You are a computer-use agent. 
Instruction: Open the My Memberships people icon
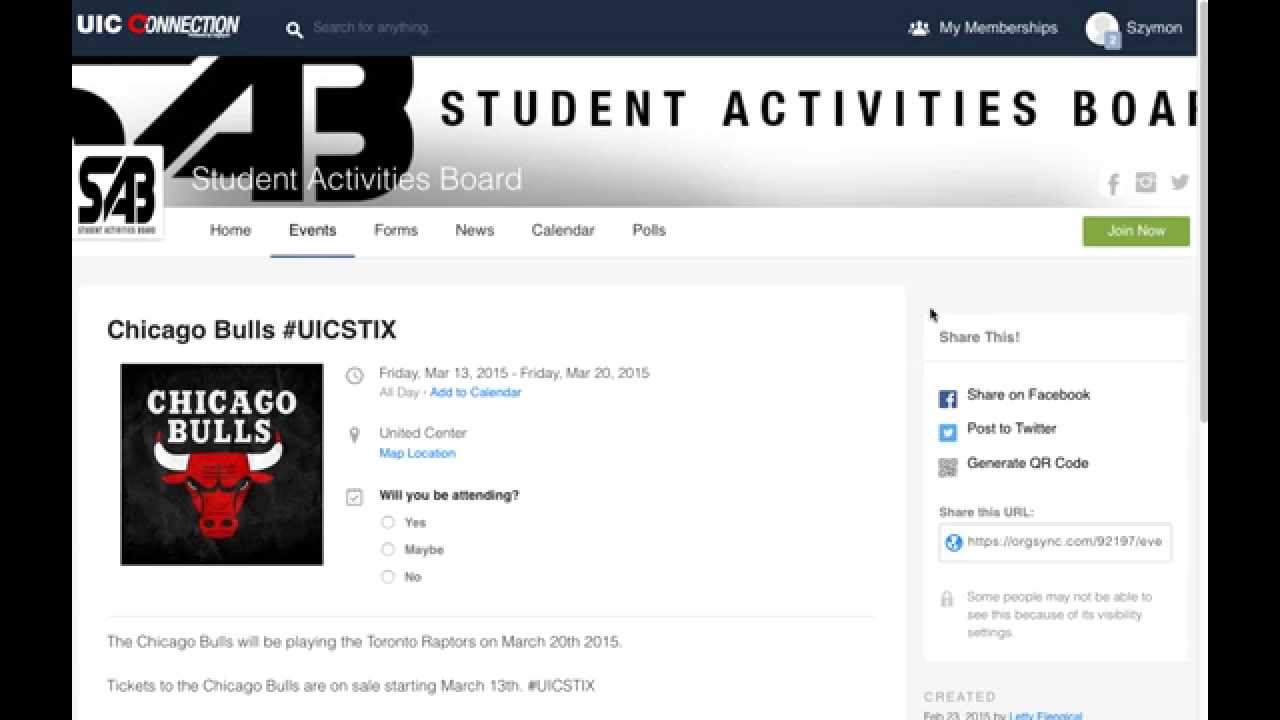tap(918, 28)
